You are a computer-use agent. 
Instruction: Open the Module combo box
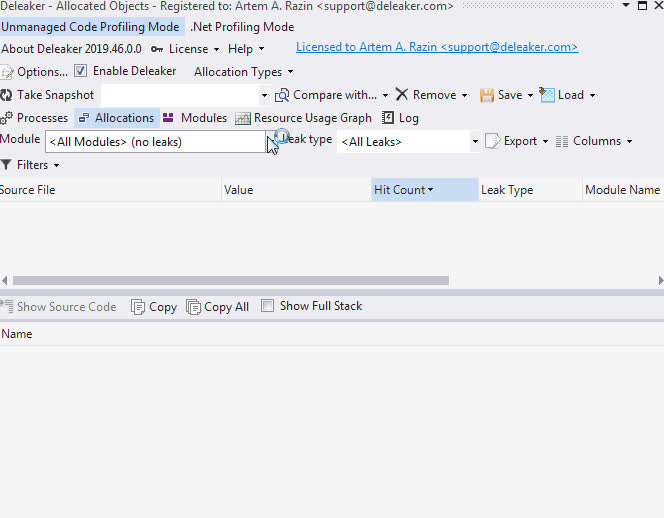click(x=155, y=141)
